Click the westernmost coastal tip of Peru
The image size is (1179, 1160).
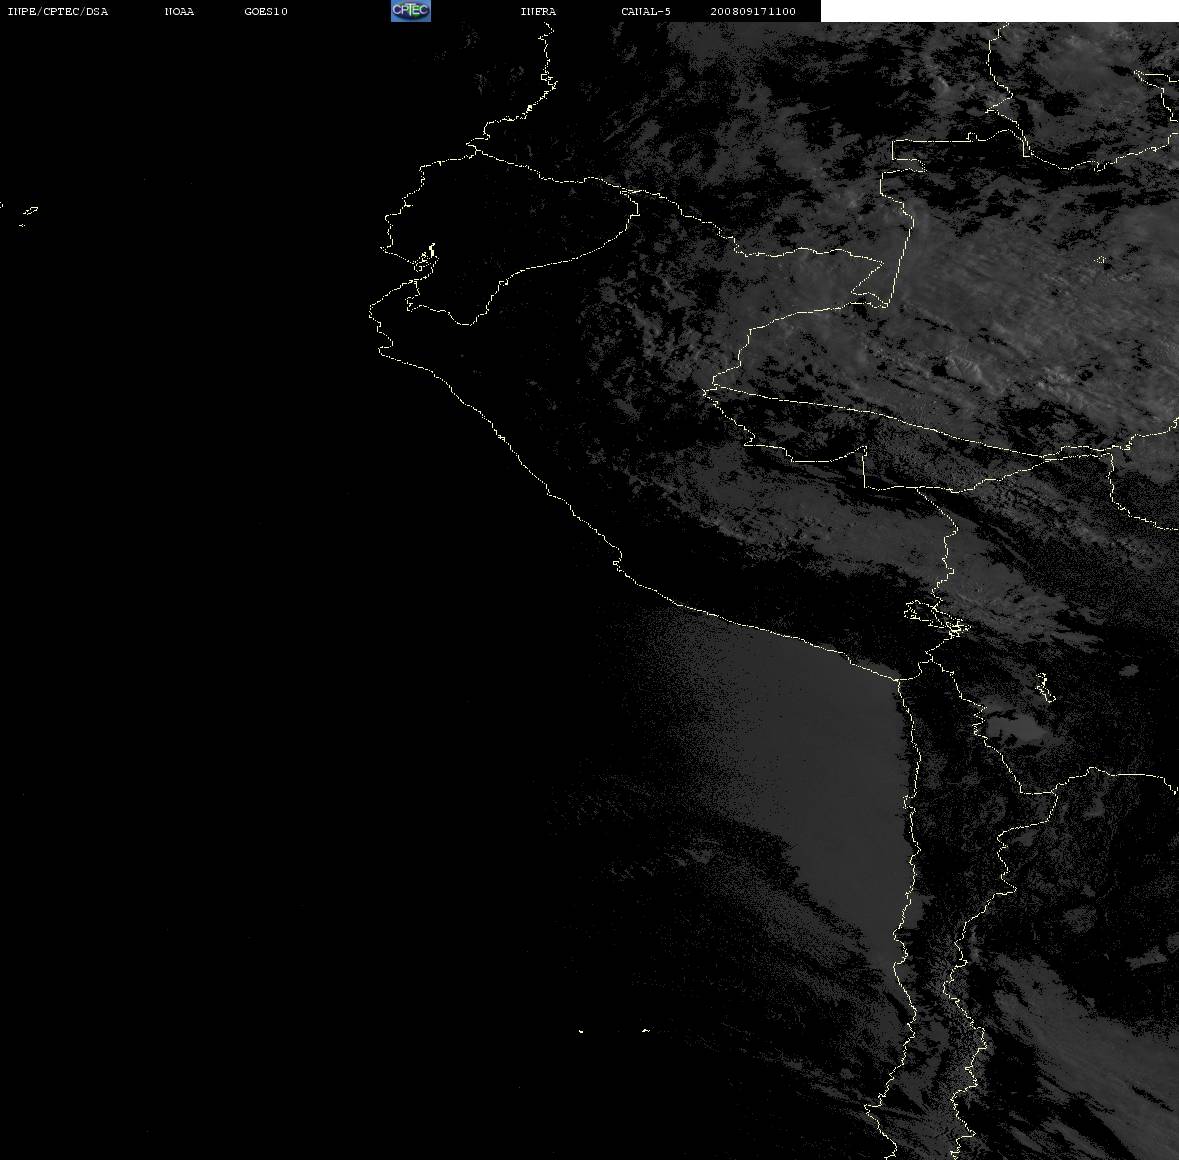pyautogui.click(x=374, y=312)
